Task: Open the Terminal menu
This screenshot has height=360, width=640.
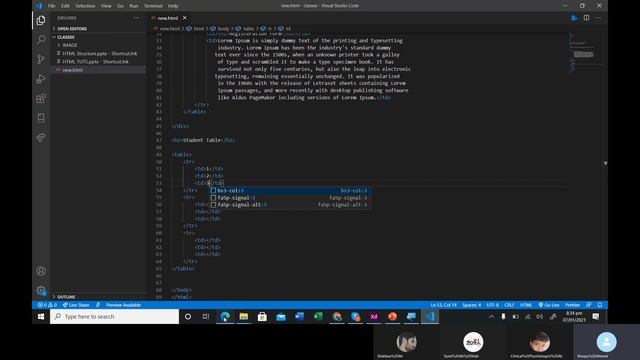Action: tap(153, 6)
